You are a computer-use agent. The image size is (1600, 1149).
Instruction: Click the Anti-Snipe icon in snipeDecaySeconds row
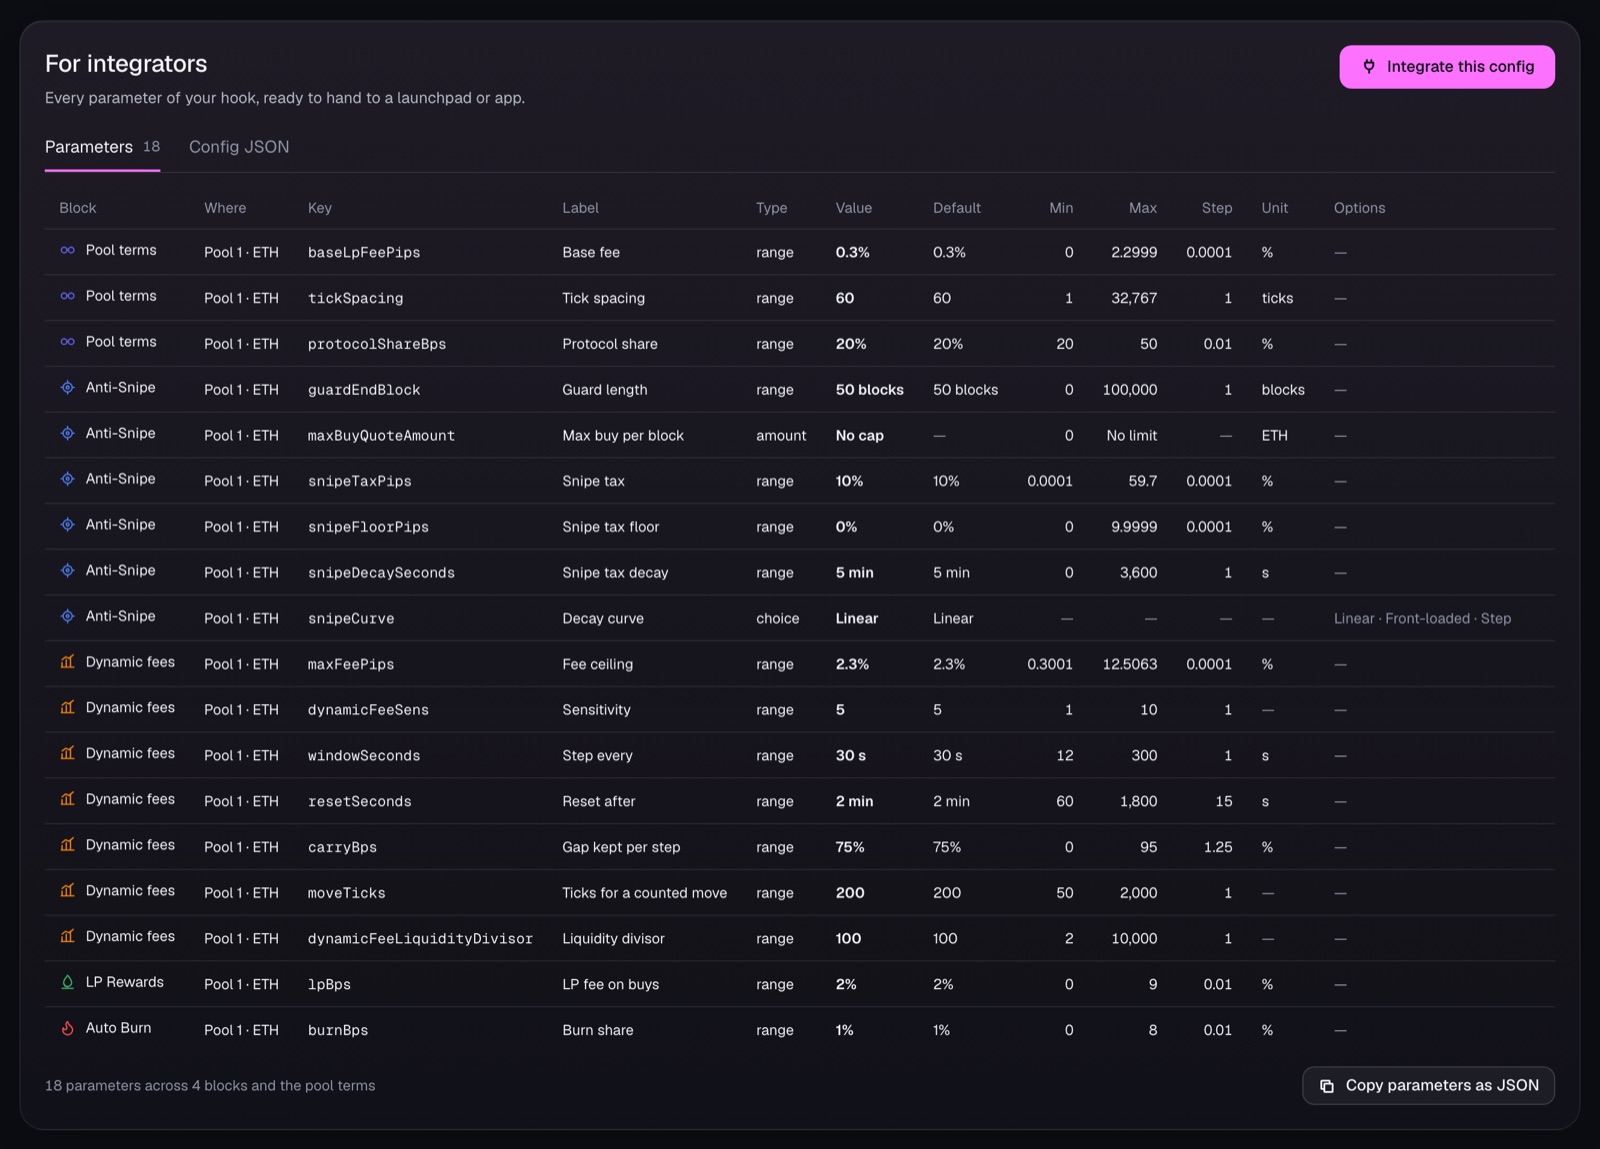pos(67,570)
